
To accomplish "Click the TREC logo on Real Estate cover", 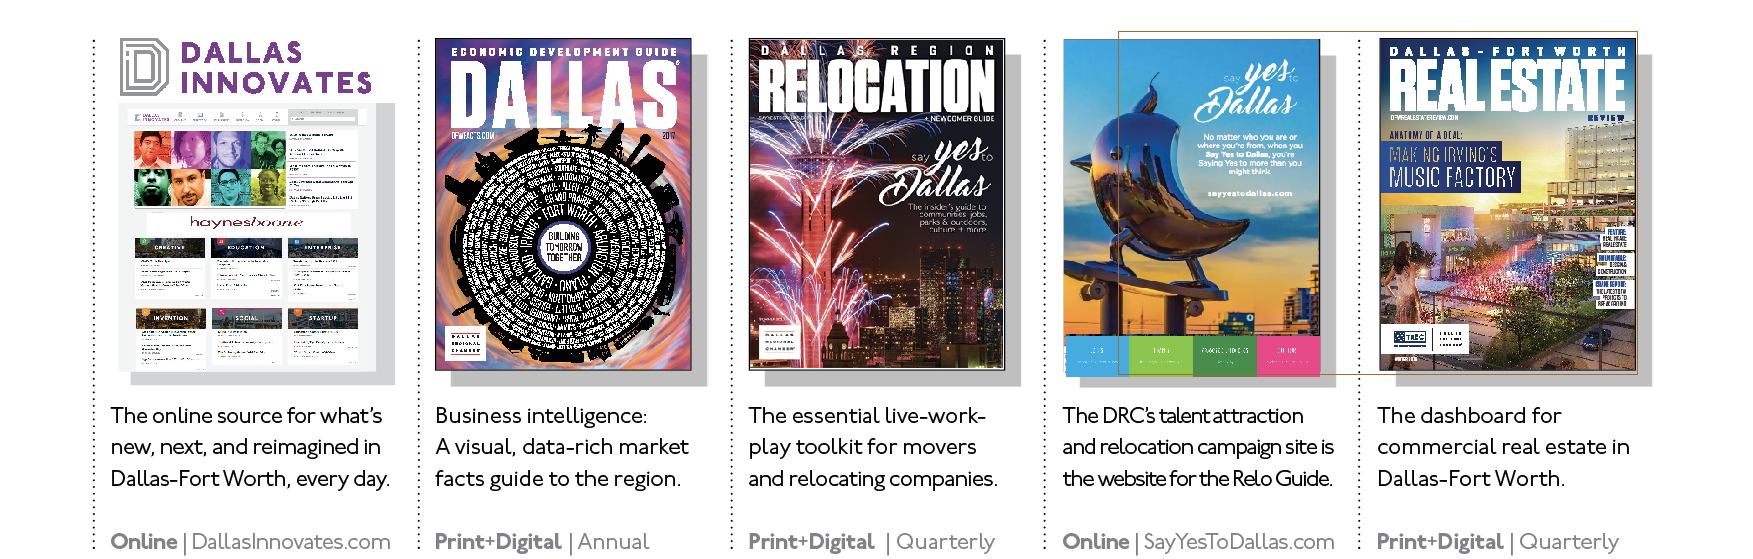I will [x=1410, y=338].
